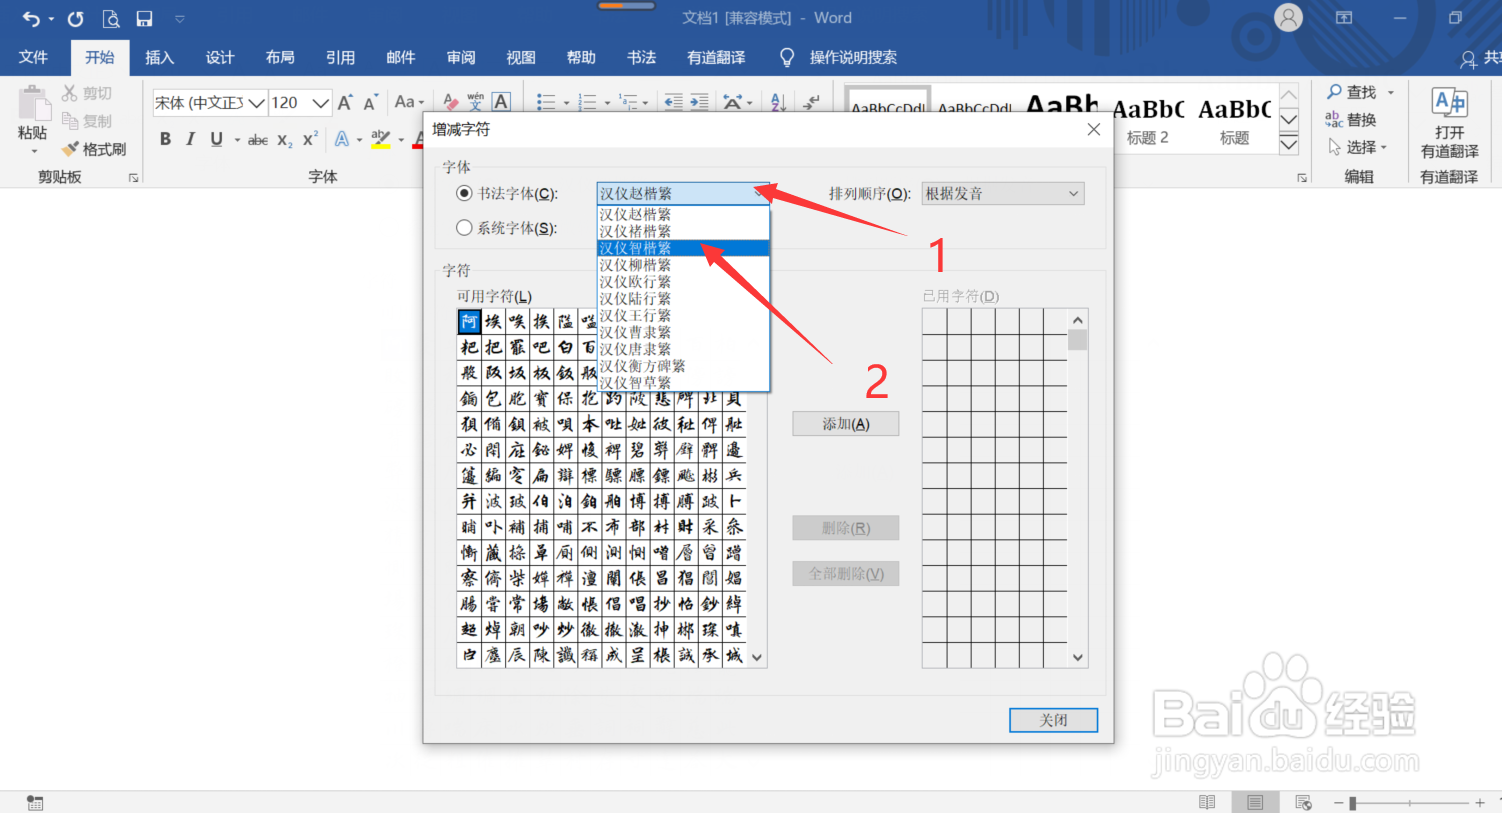Screen dimensions: 1502x813
Task: Open the Paste options dropdown arrow
Action: (34, 152)
